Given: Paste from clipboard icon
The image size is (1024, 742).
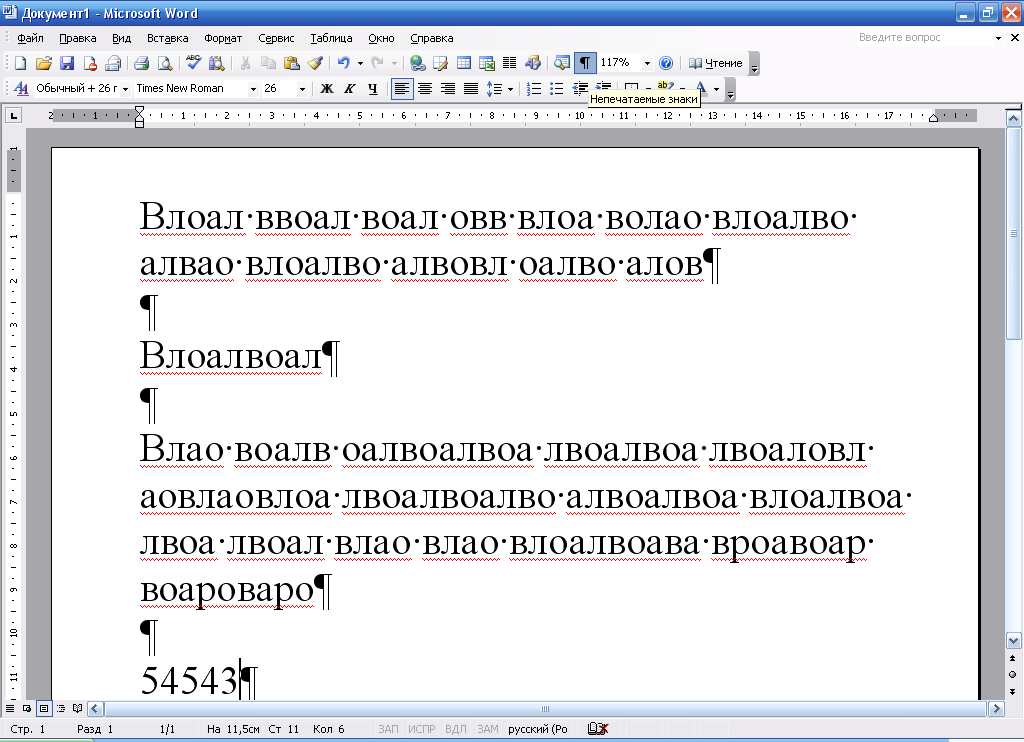Looking at the screenshot, I should pos(292,63).
